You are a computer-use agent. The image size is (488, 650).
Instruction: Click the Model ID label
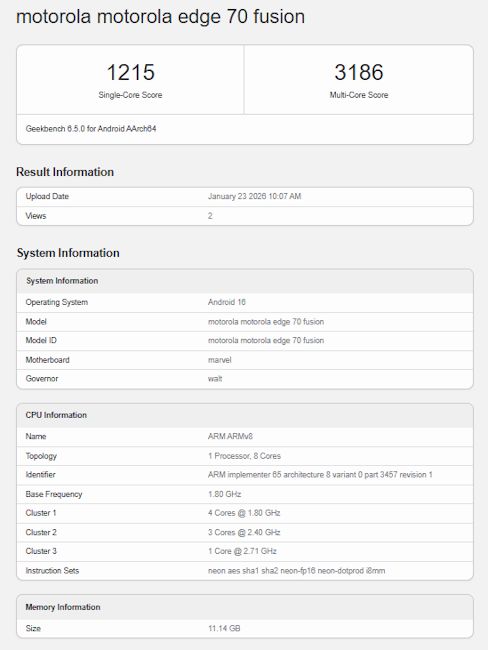coord(41,340)
